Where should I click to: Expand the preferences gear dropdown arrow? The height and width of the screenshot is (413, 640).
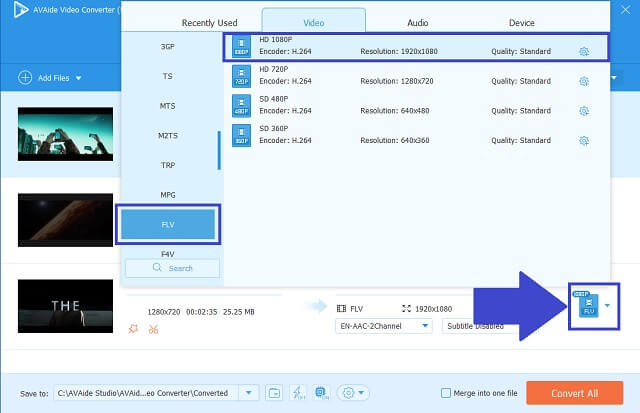click(x=361, y=393)
